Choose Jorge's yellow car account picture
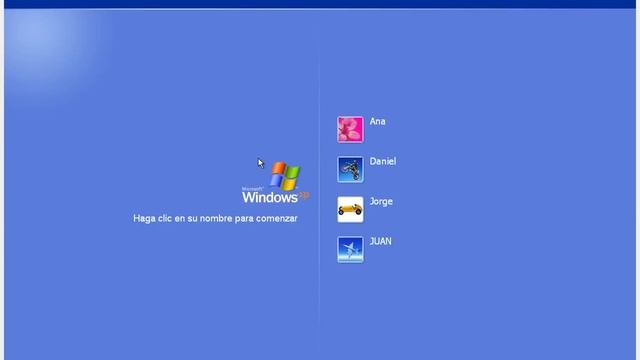The width and height of the screenshot is (640, 360). click(350, 209)
